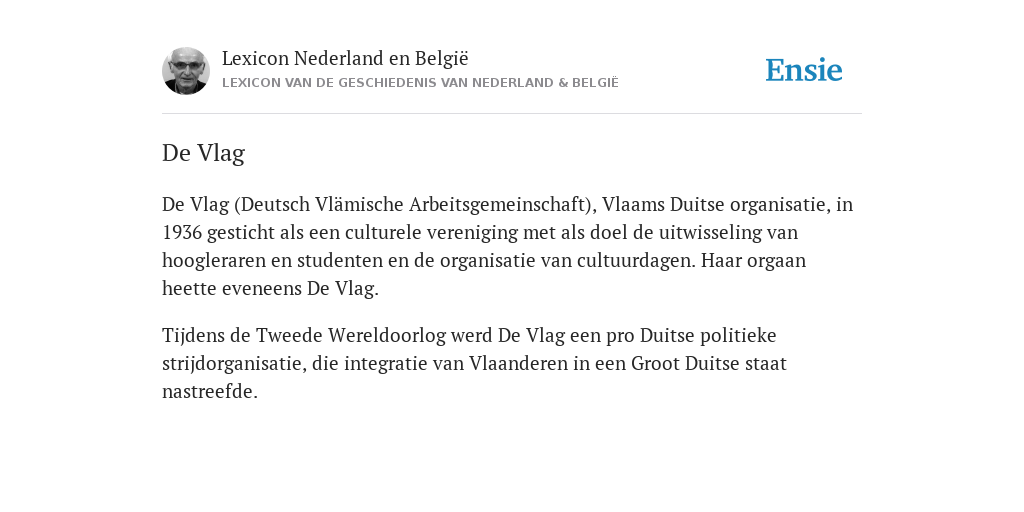Open the Ensie logo link
1024x512 pixels.
click(x=804, y=71)
